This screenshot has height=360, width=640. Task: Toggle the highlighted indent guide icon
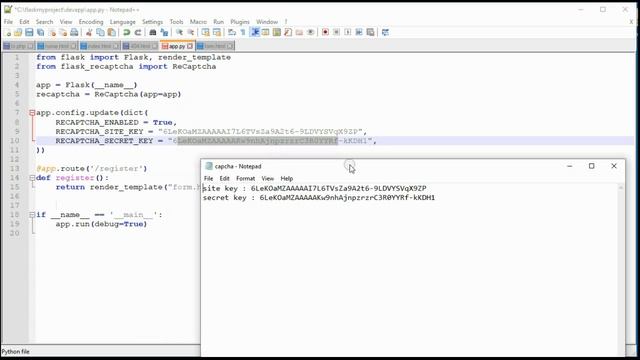255,32
